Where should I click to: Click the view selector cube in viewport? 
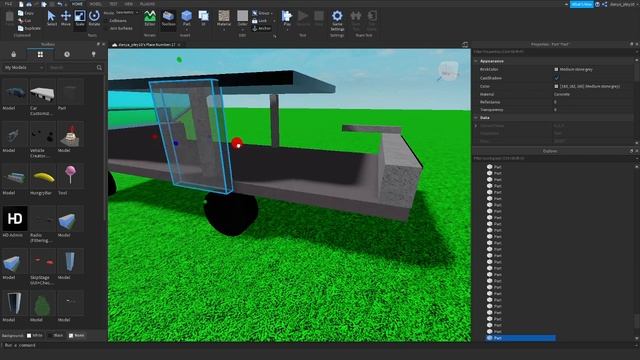[449, 71]
